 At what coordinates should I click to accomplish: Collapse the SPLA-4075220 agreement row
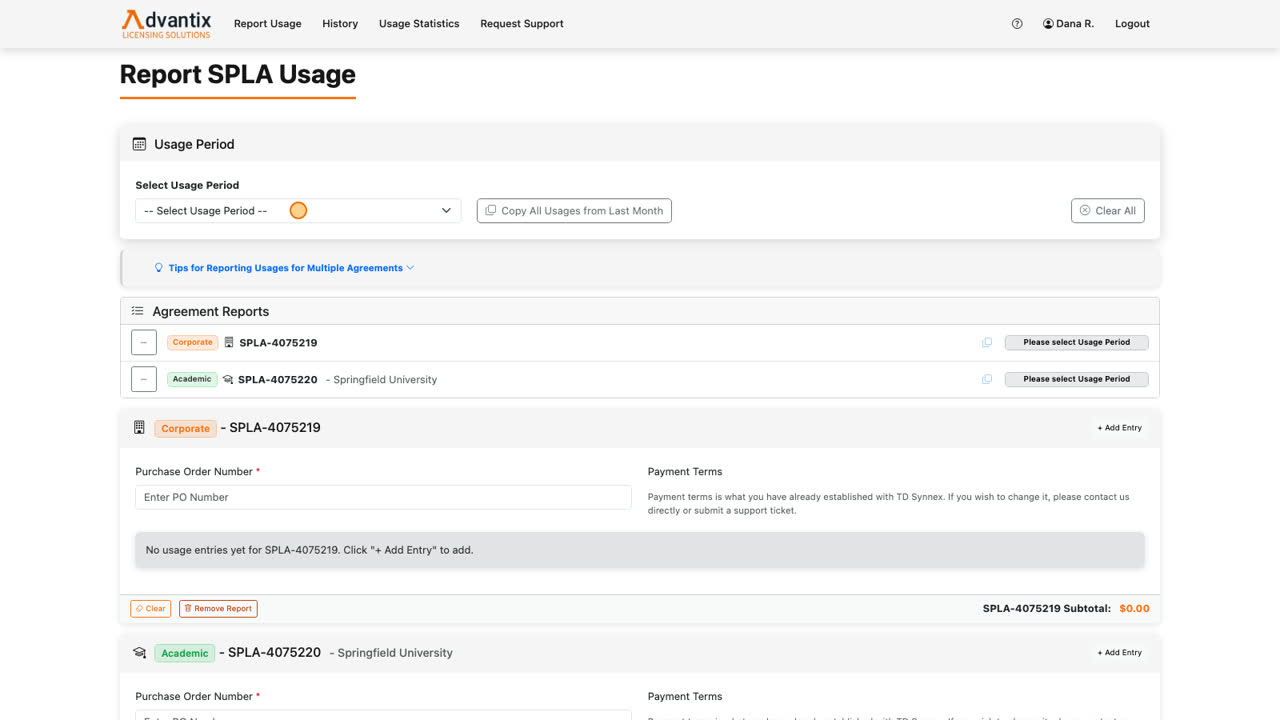point(144,379)
